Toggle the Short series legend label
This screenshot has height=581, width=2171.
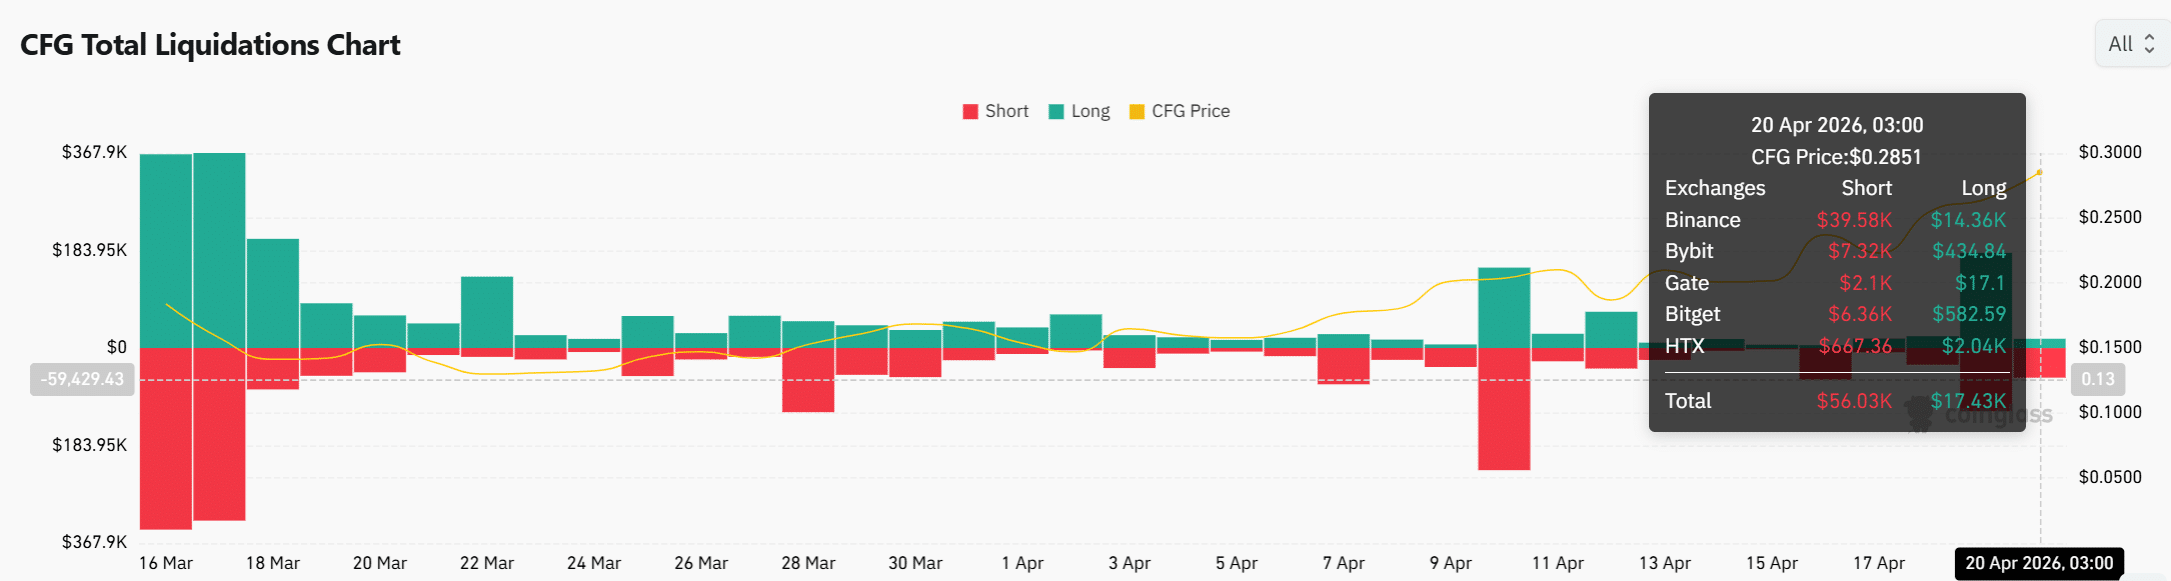point(1006,112)
